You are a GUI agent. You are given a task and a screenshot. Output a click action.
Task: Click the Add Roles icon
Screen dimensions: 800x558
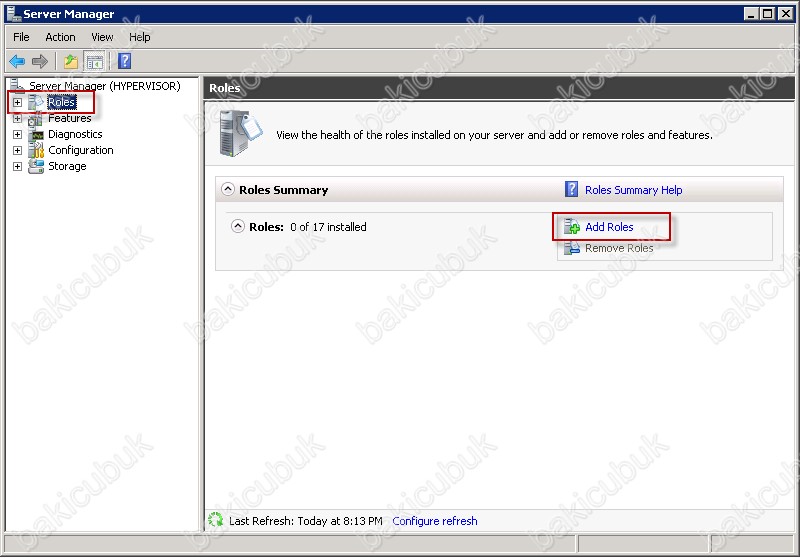[x=571, y=226]
